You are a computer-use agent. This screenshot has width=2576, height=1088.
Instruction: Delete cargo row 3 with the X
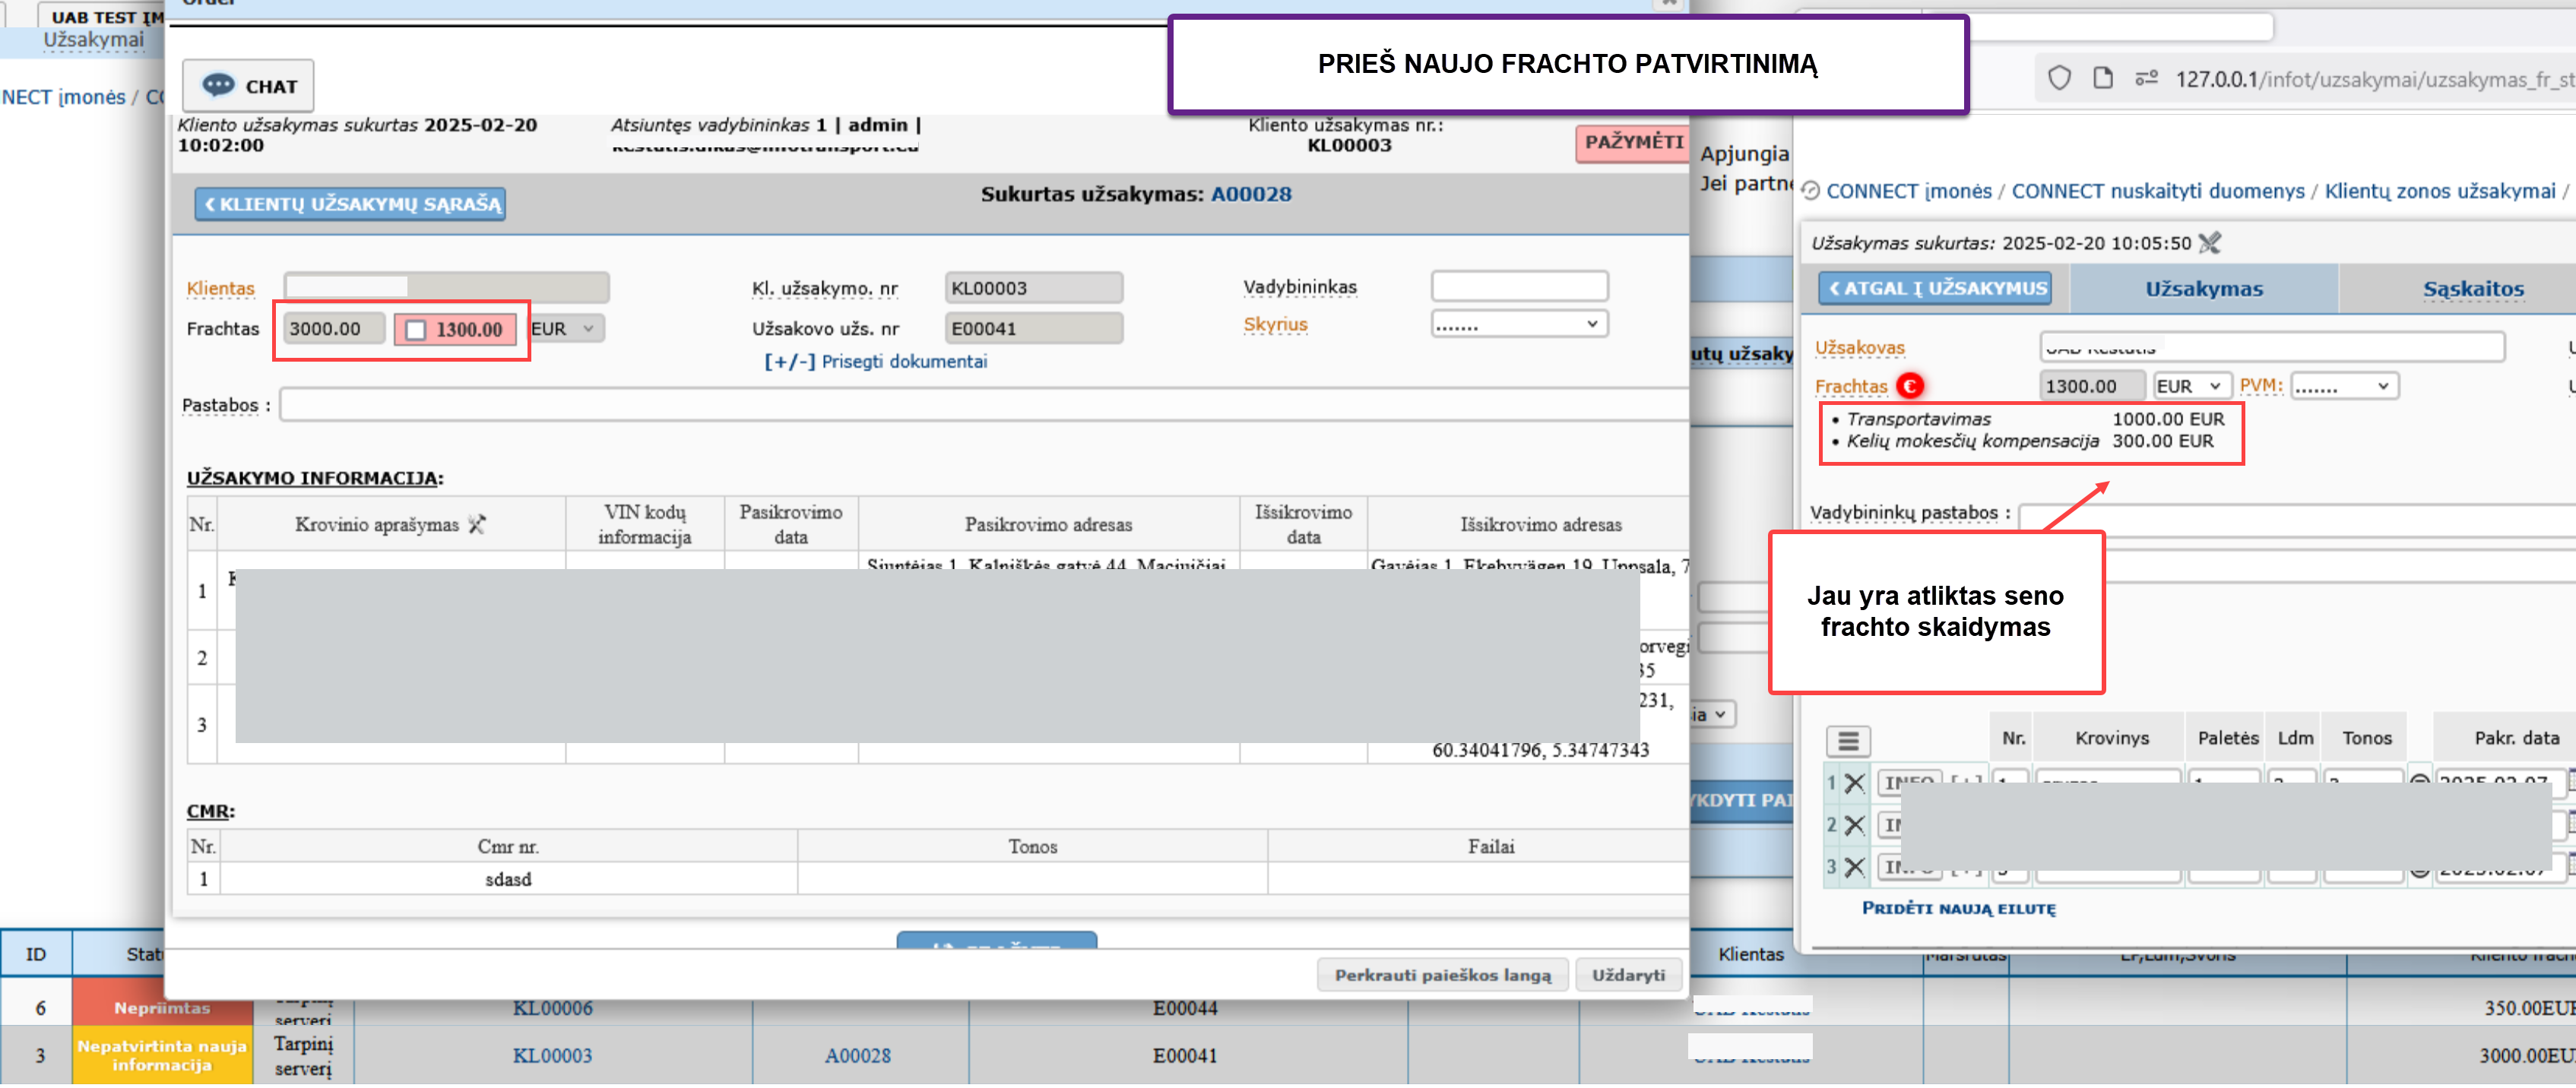[1854, 867]
